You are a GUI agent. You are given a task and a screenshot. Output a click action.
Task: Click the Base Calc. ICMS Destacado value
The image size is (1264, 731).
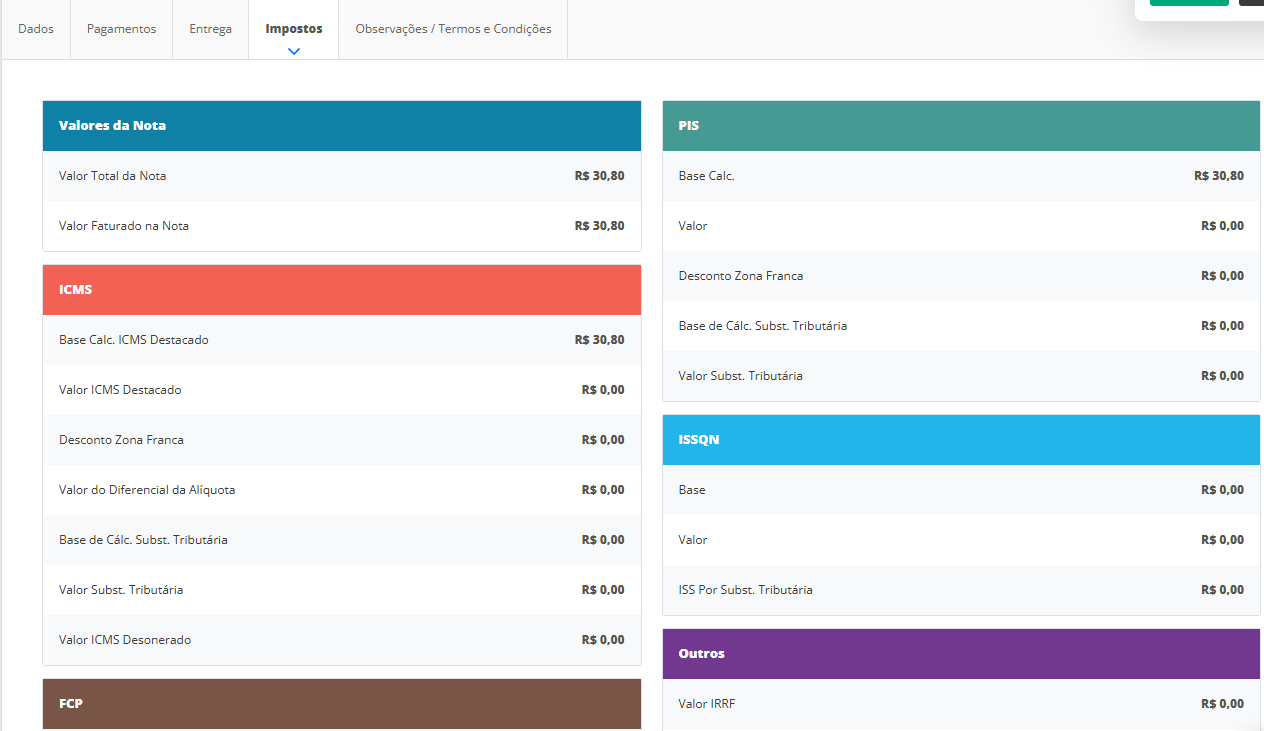pyautogui.click(x=599, y=340)
